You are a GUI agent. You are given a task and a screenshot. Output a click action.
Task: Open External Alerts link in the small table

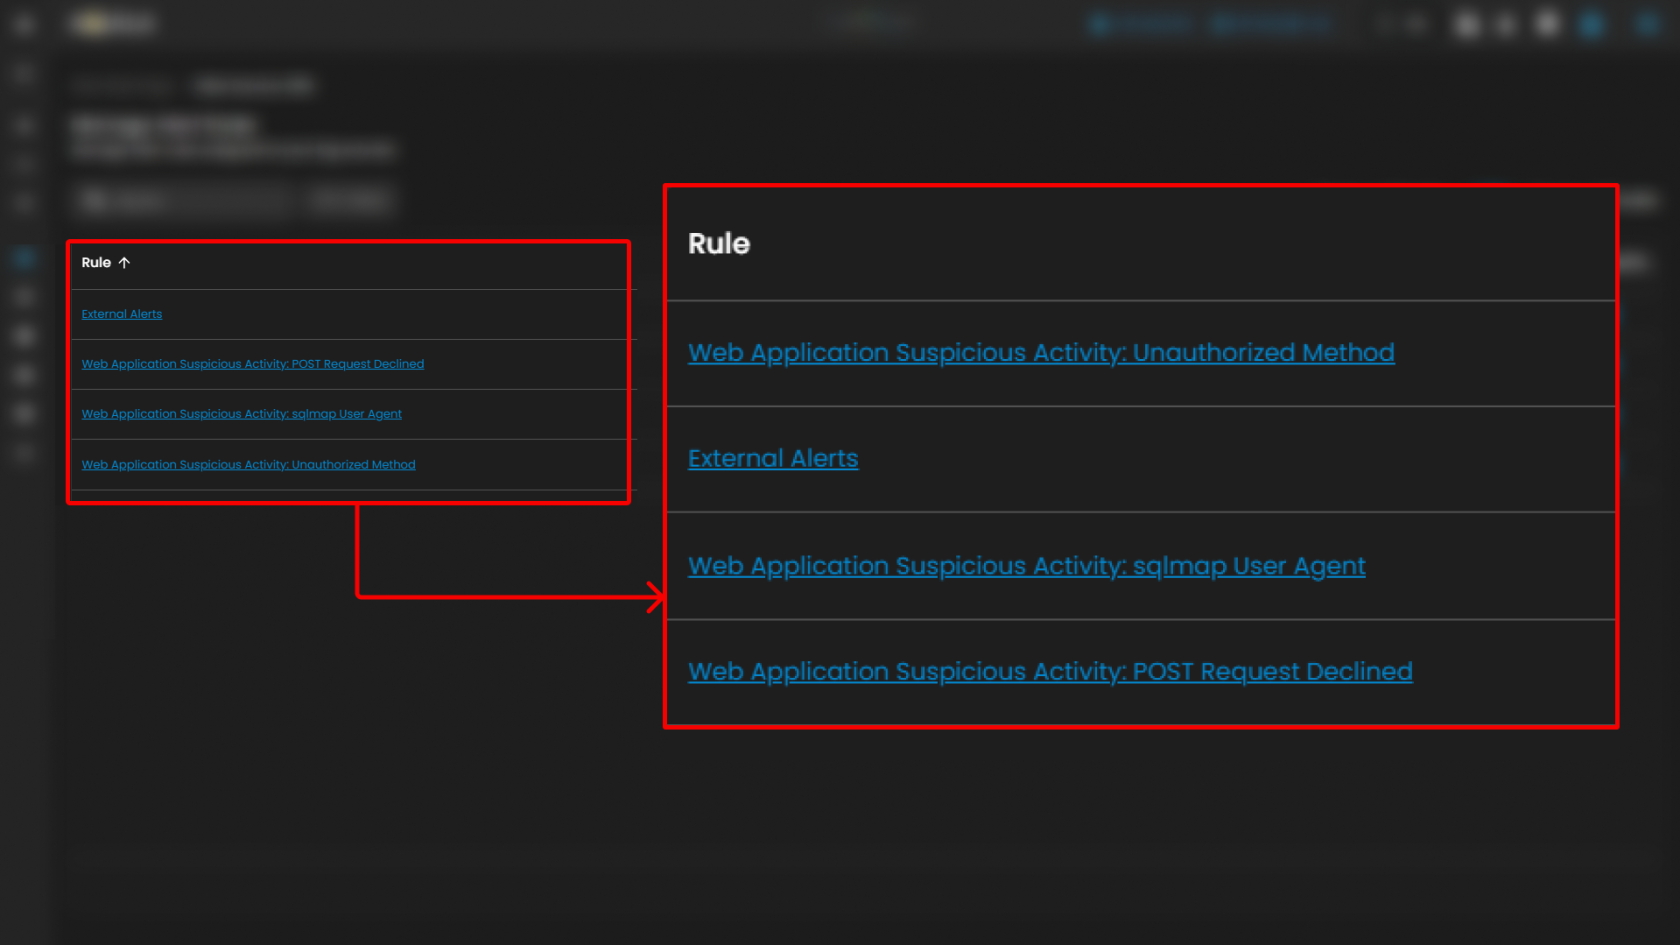[122, 314]
